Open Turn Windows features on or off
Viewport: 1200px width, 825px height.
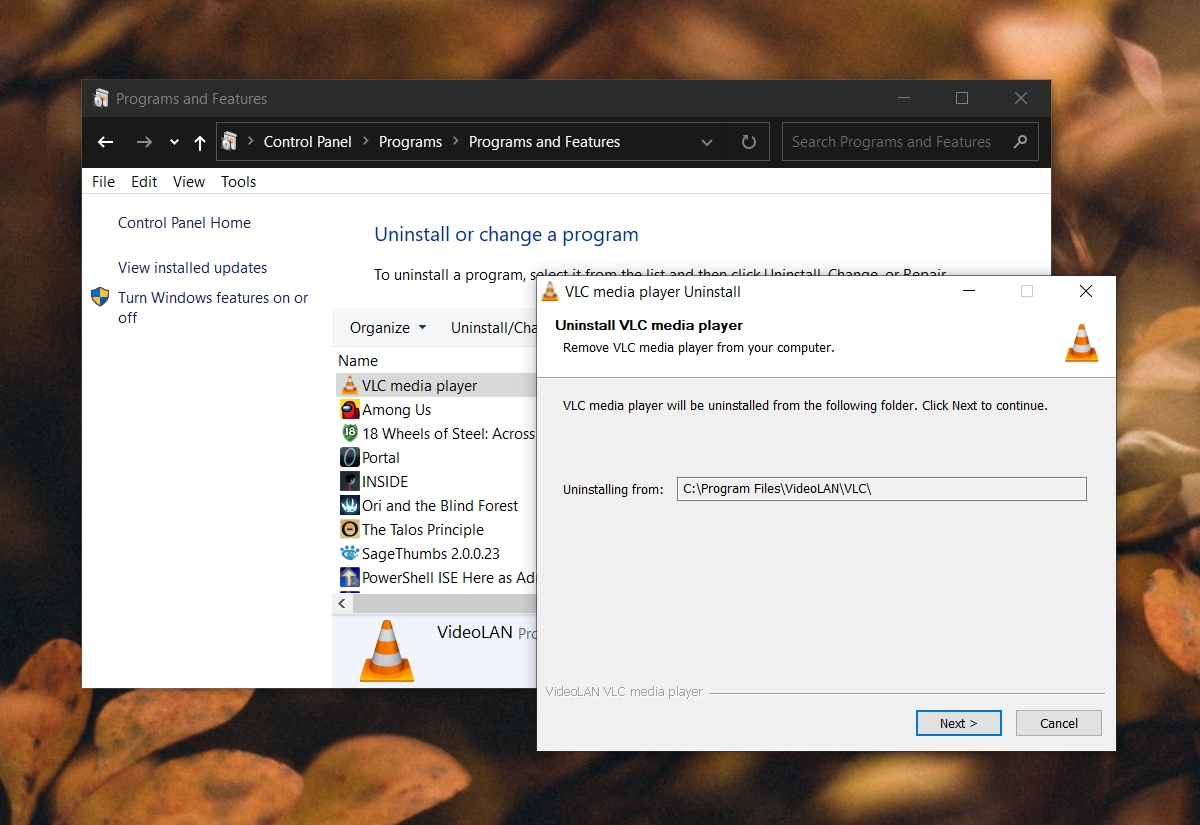pyautogui.click(x=213, y=308)
